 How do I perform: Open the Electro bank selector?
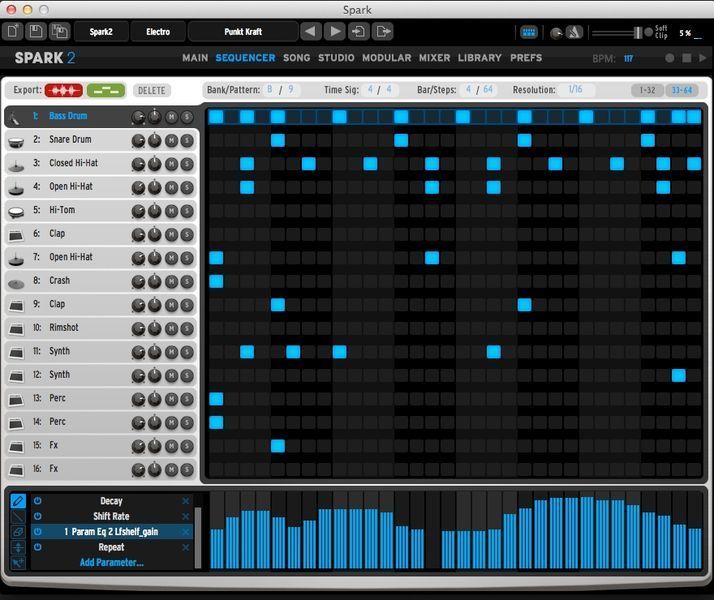[x=157, y=32]
